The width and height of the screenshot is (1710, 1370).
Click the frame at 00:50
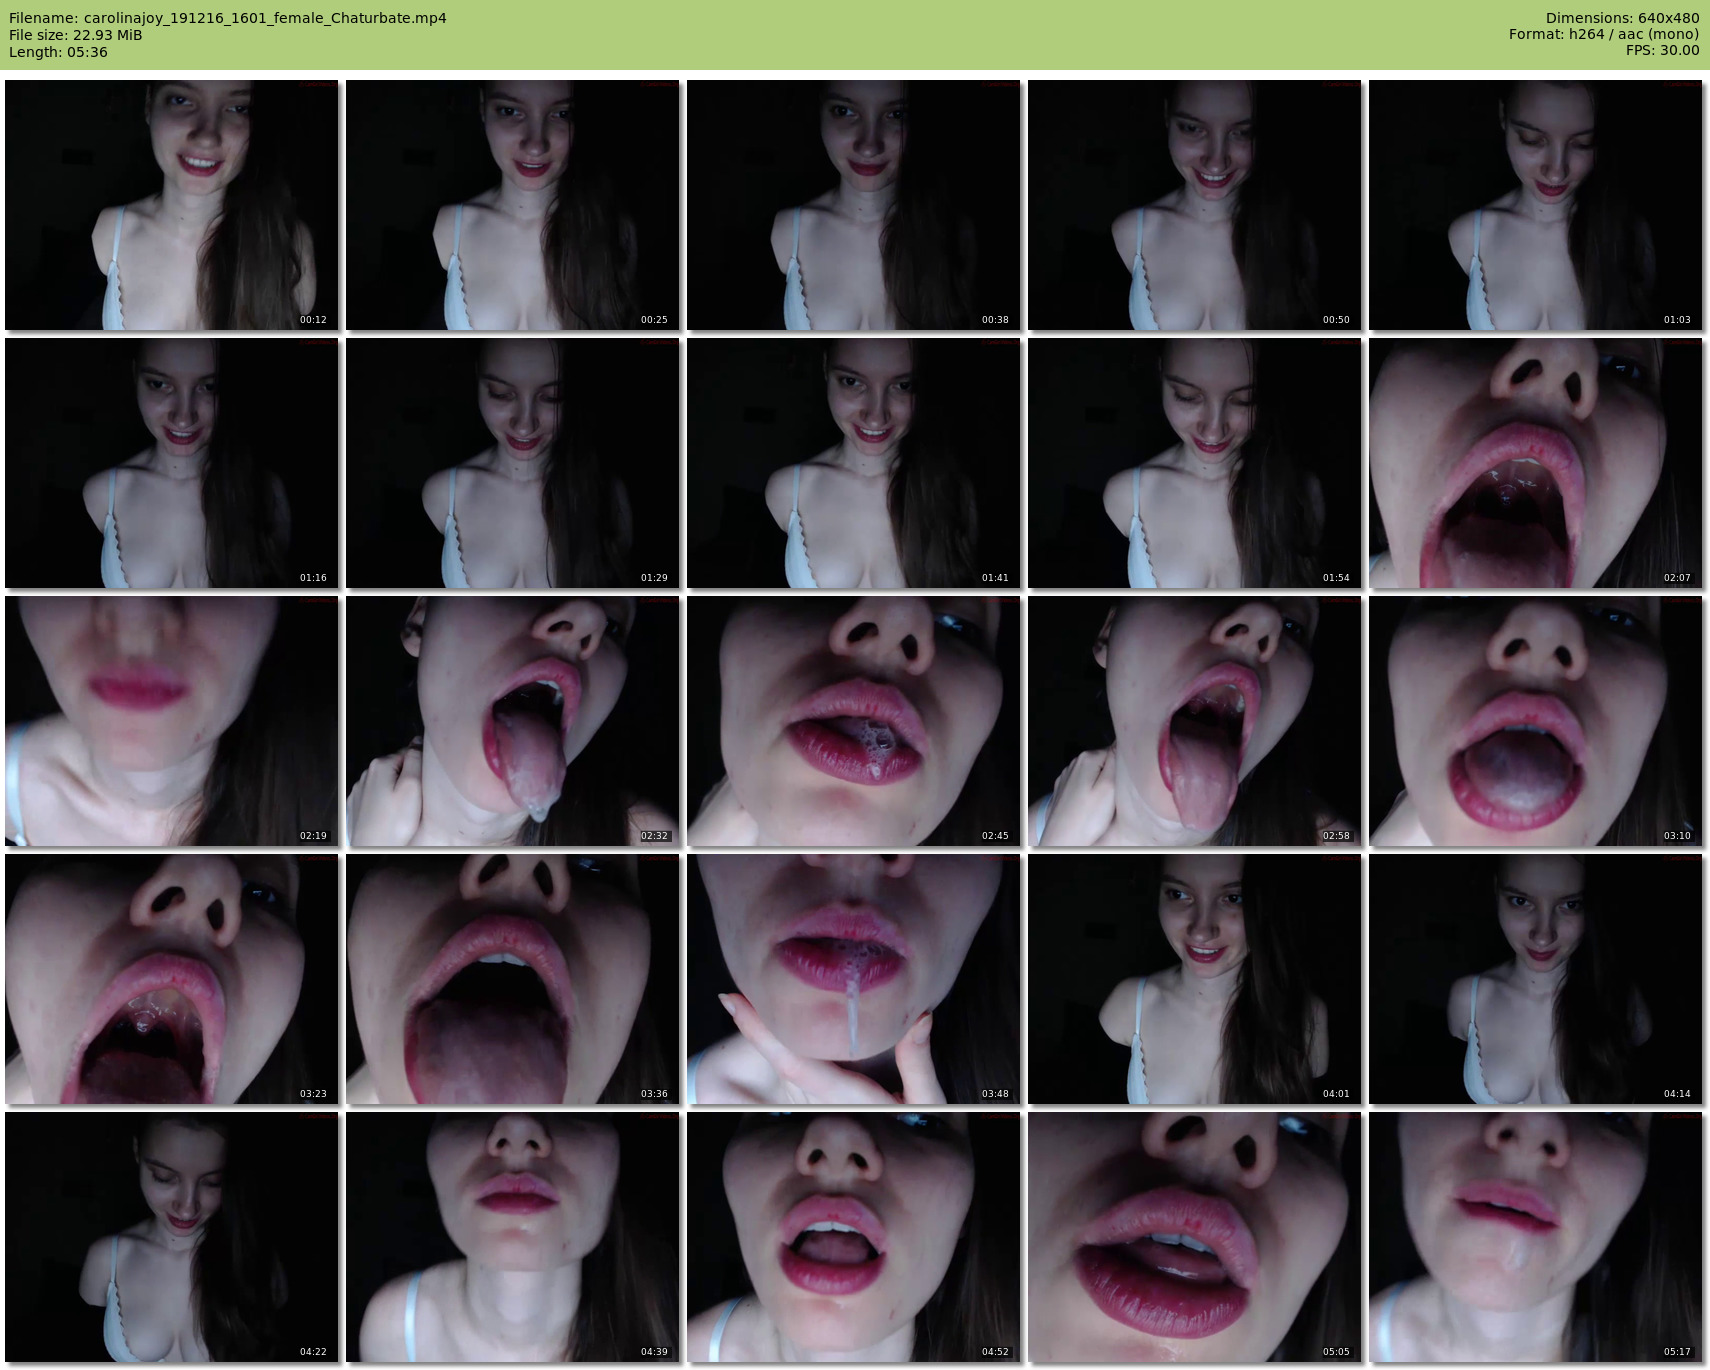(x=1194, y=205)
